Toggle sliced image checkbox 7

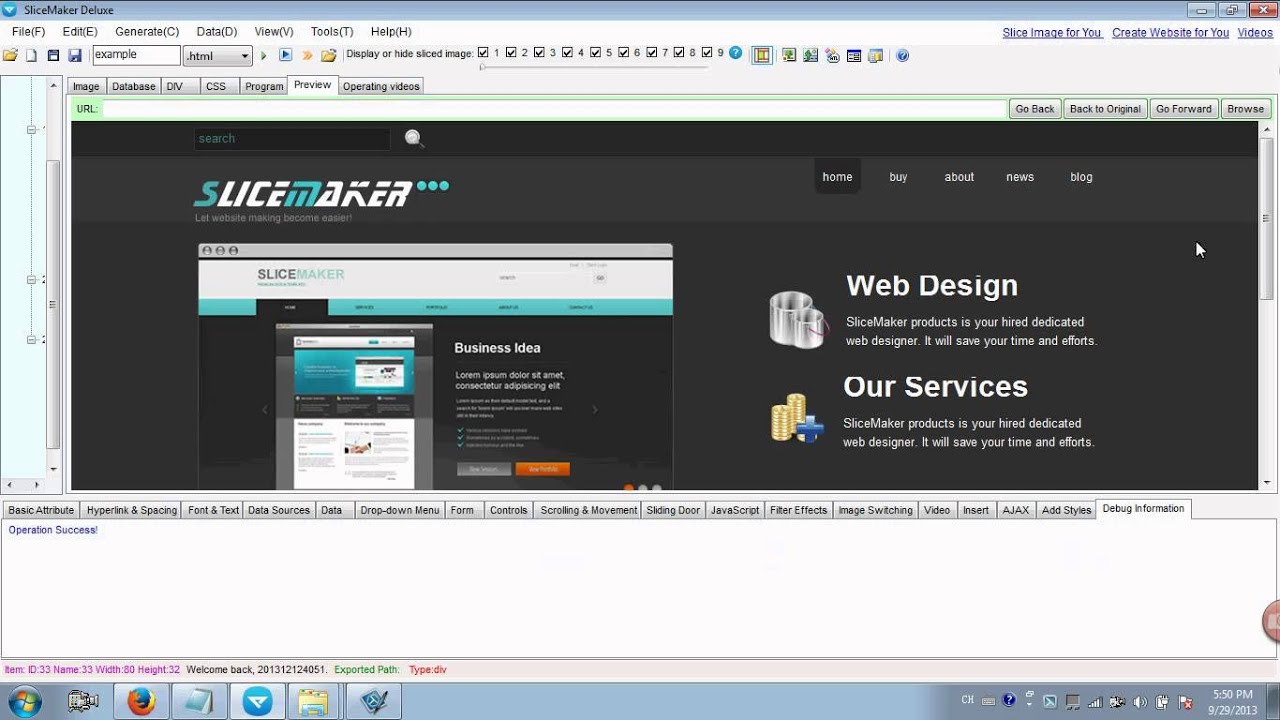651,53
